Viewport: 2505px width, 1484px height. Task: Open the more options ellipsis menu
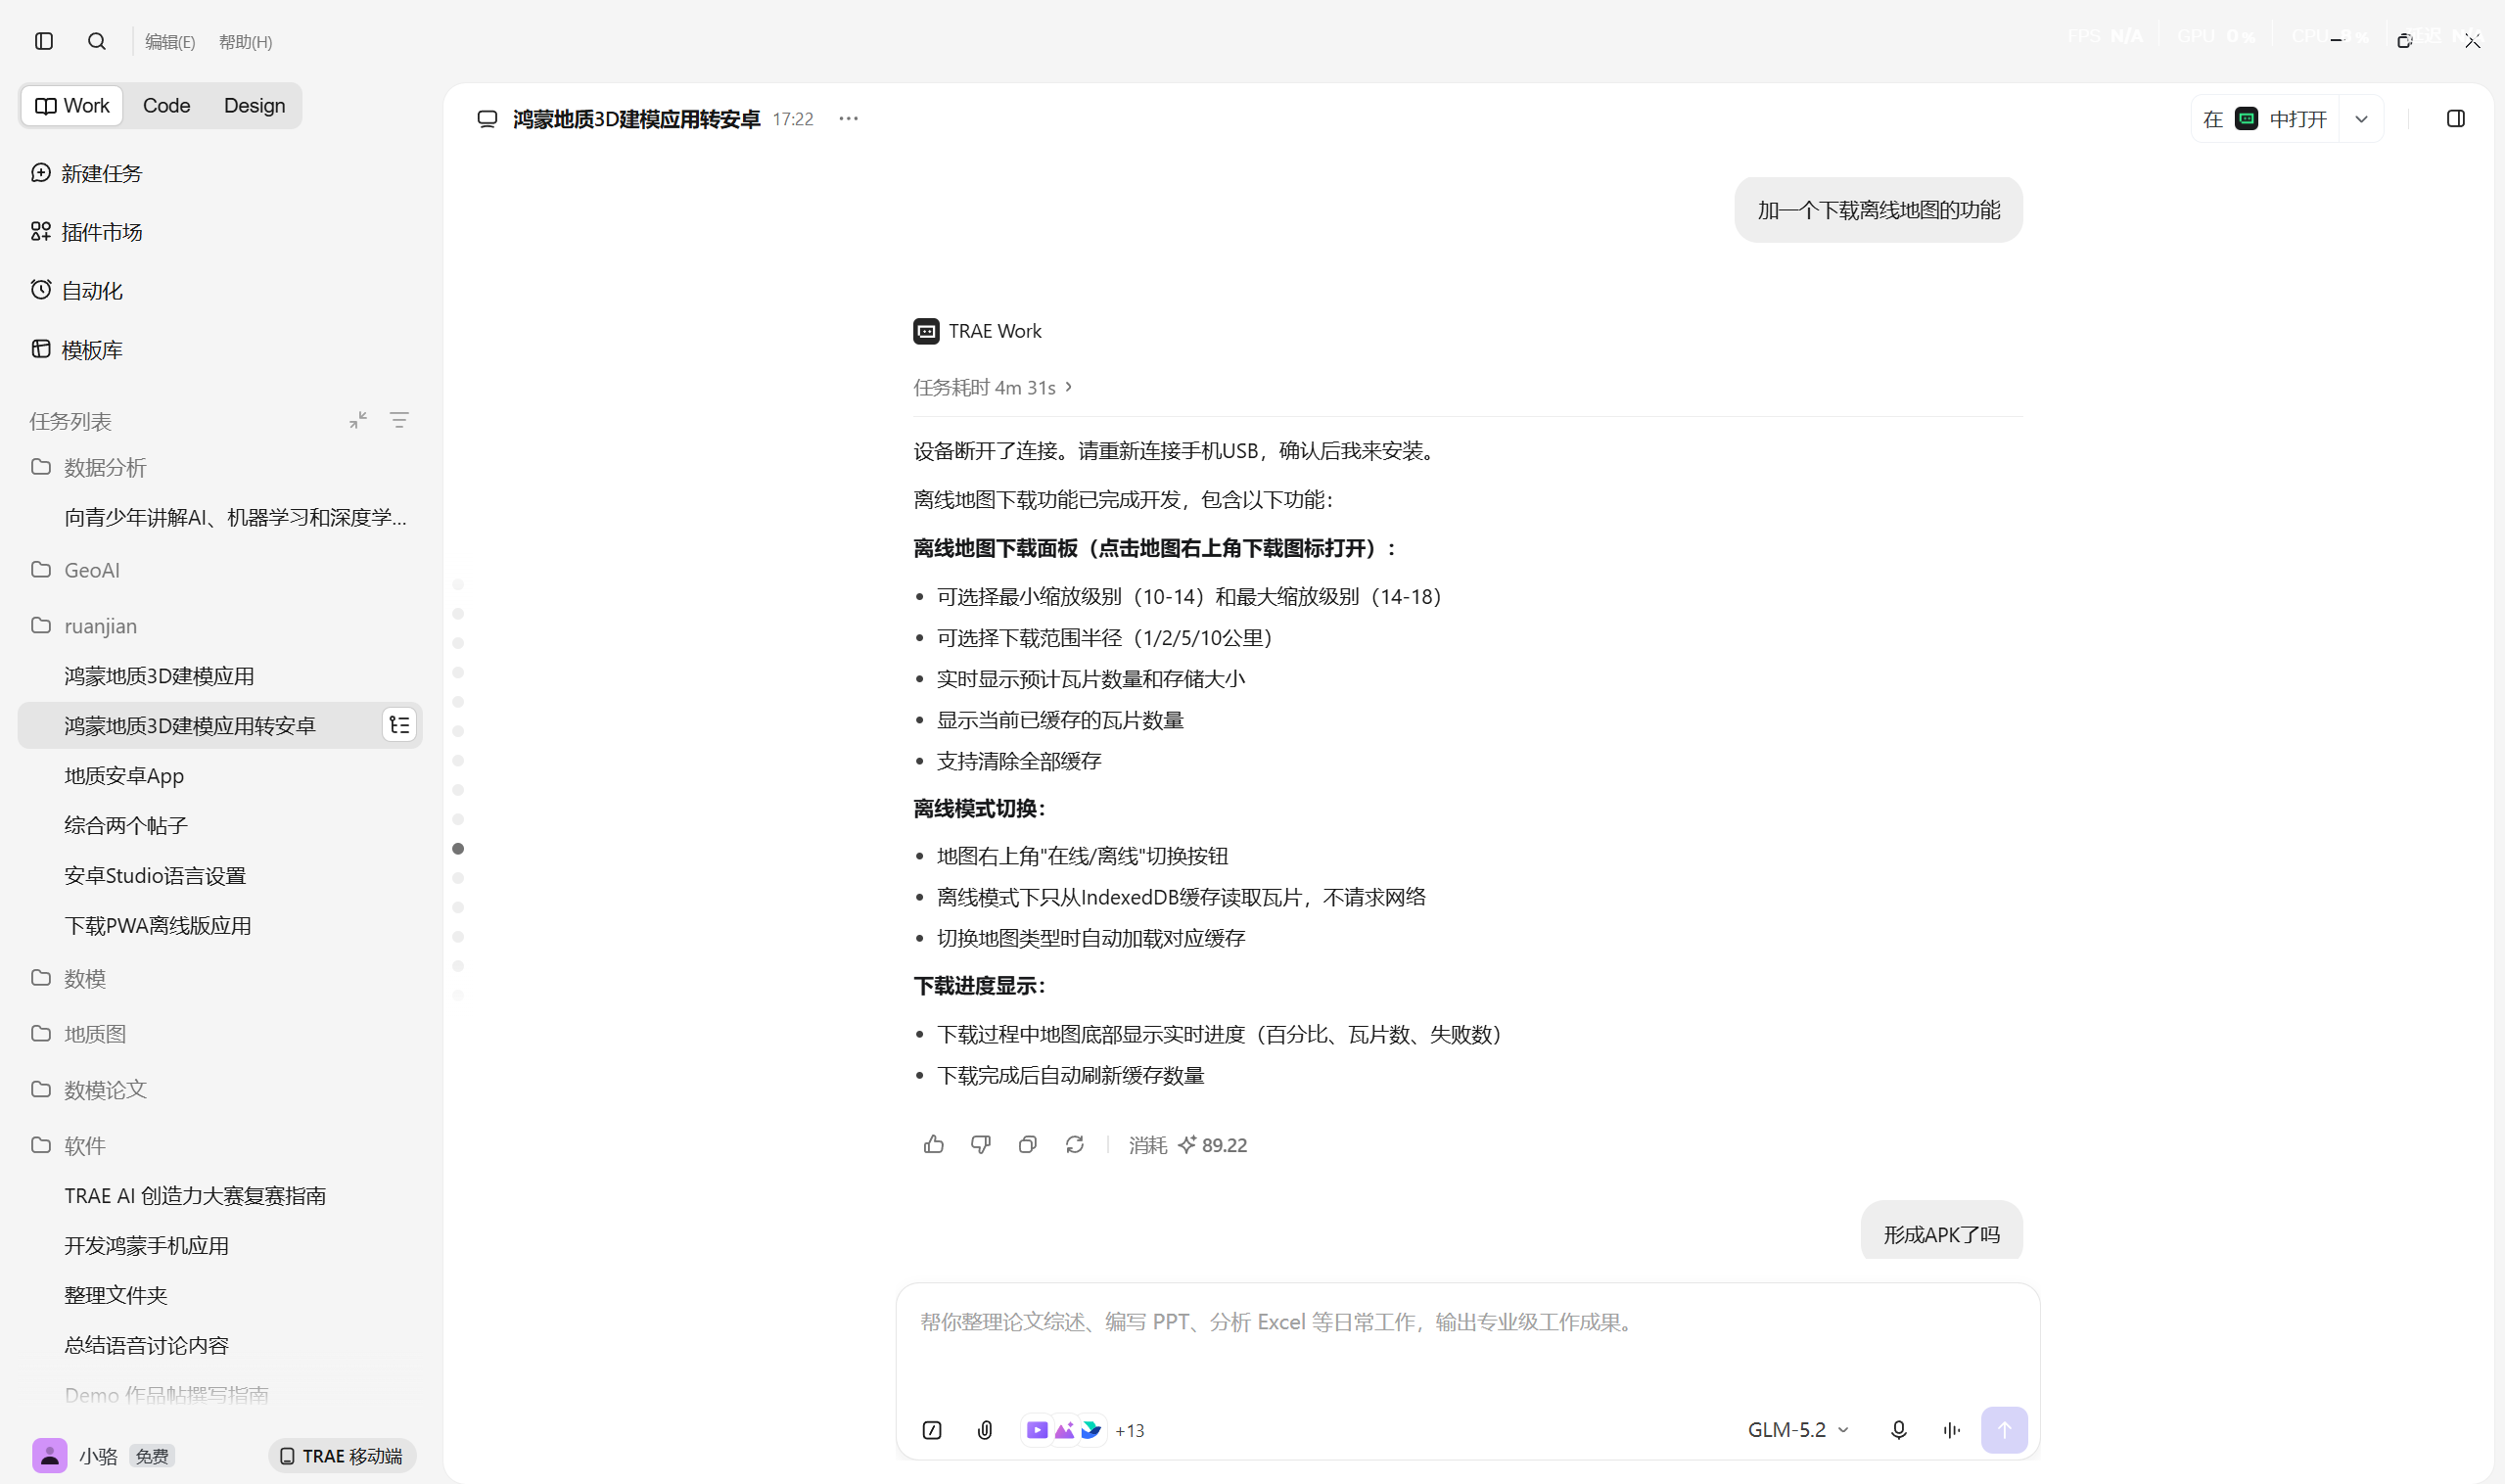(849, 119)
